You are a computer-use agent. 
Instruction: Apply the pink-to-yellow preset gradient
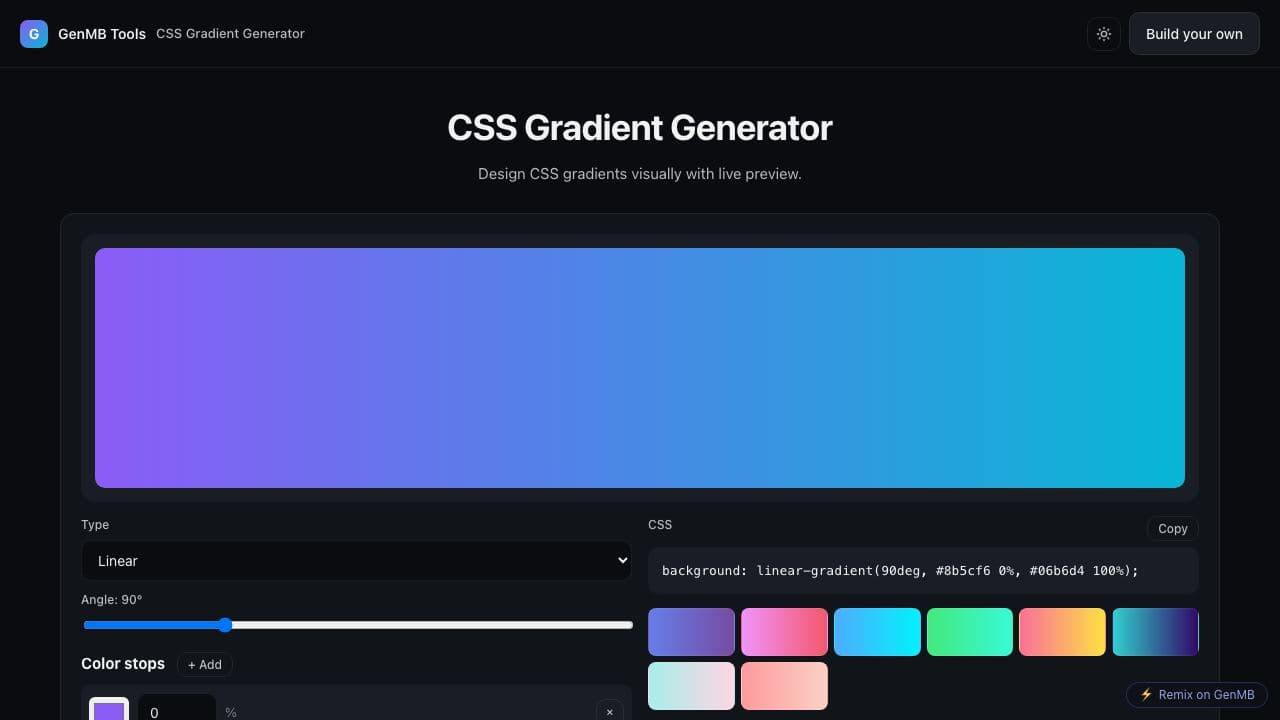tap(1062, 632)
